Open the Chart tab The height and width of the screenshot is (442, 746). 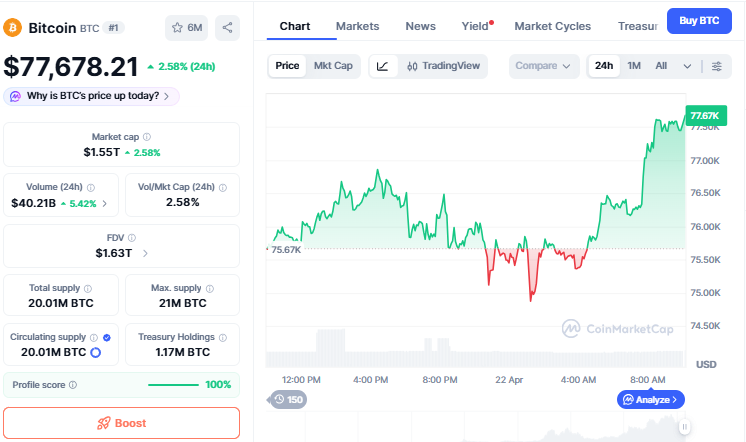(294, 26)
